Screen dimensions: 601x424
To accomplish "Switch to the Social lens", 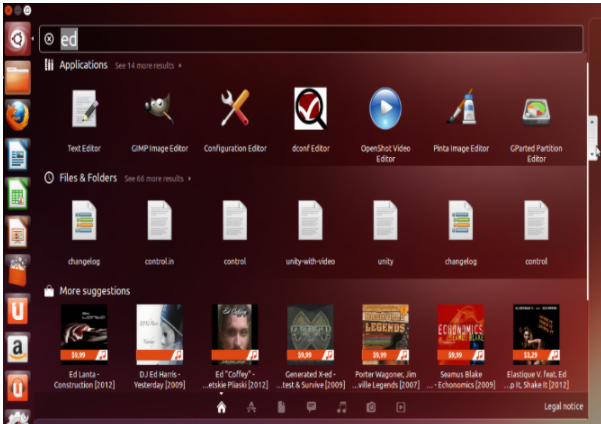I will pyautogui.click(x=311, y=407).
